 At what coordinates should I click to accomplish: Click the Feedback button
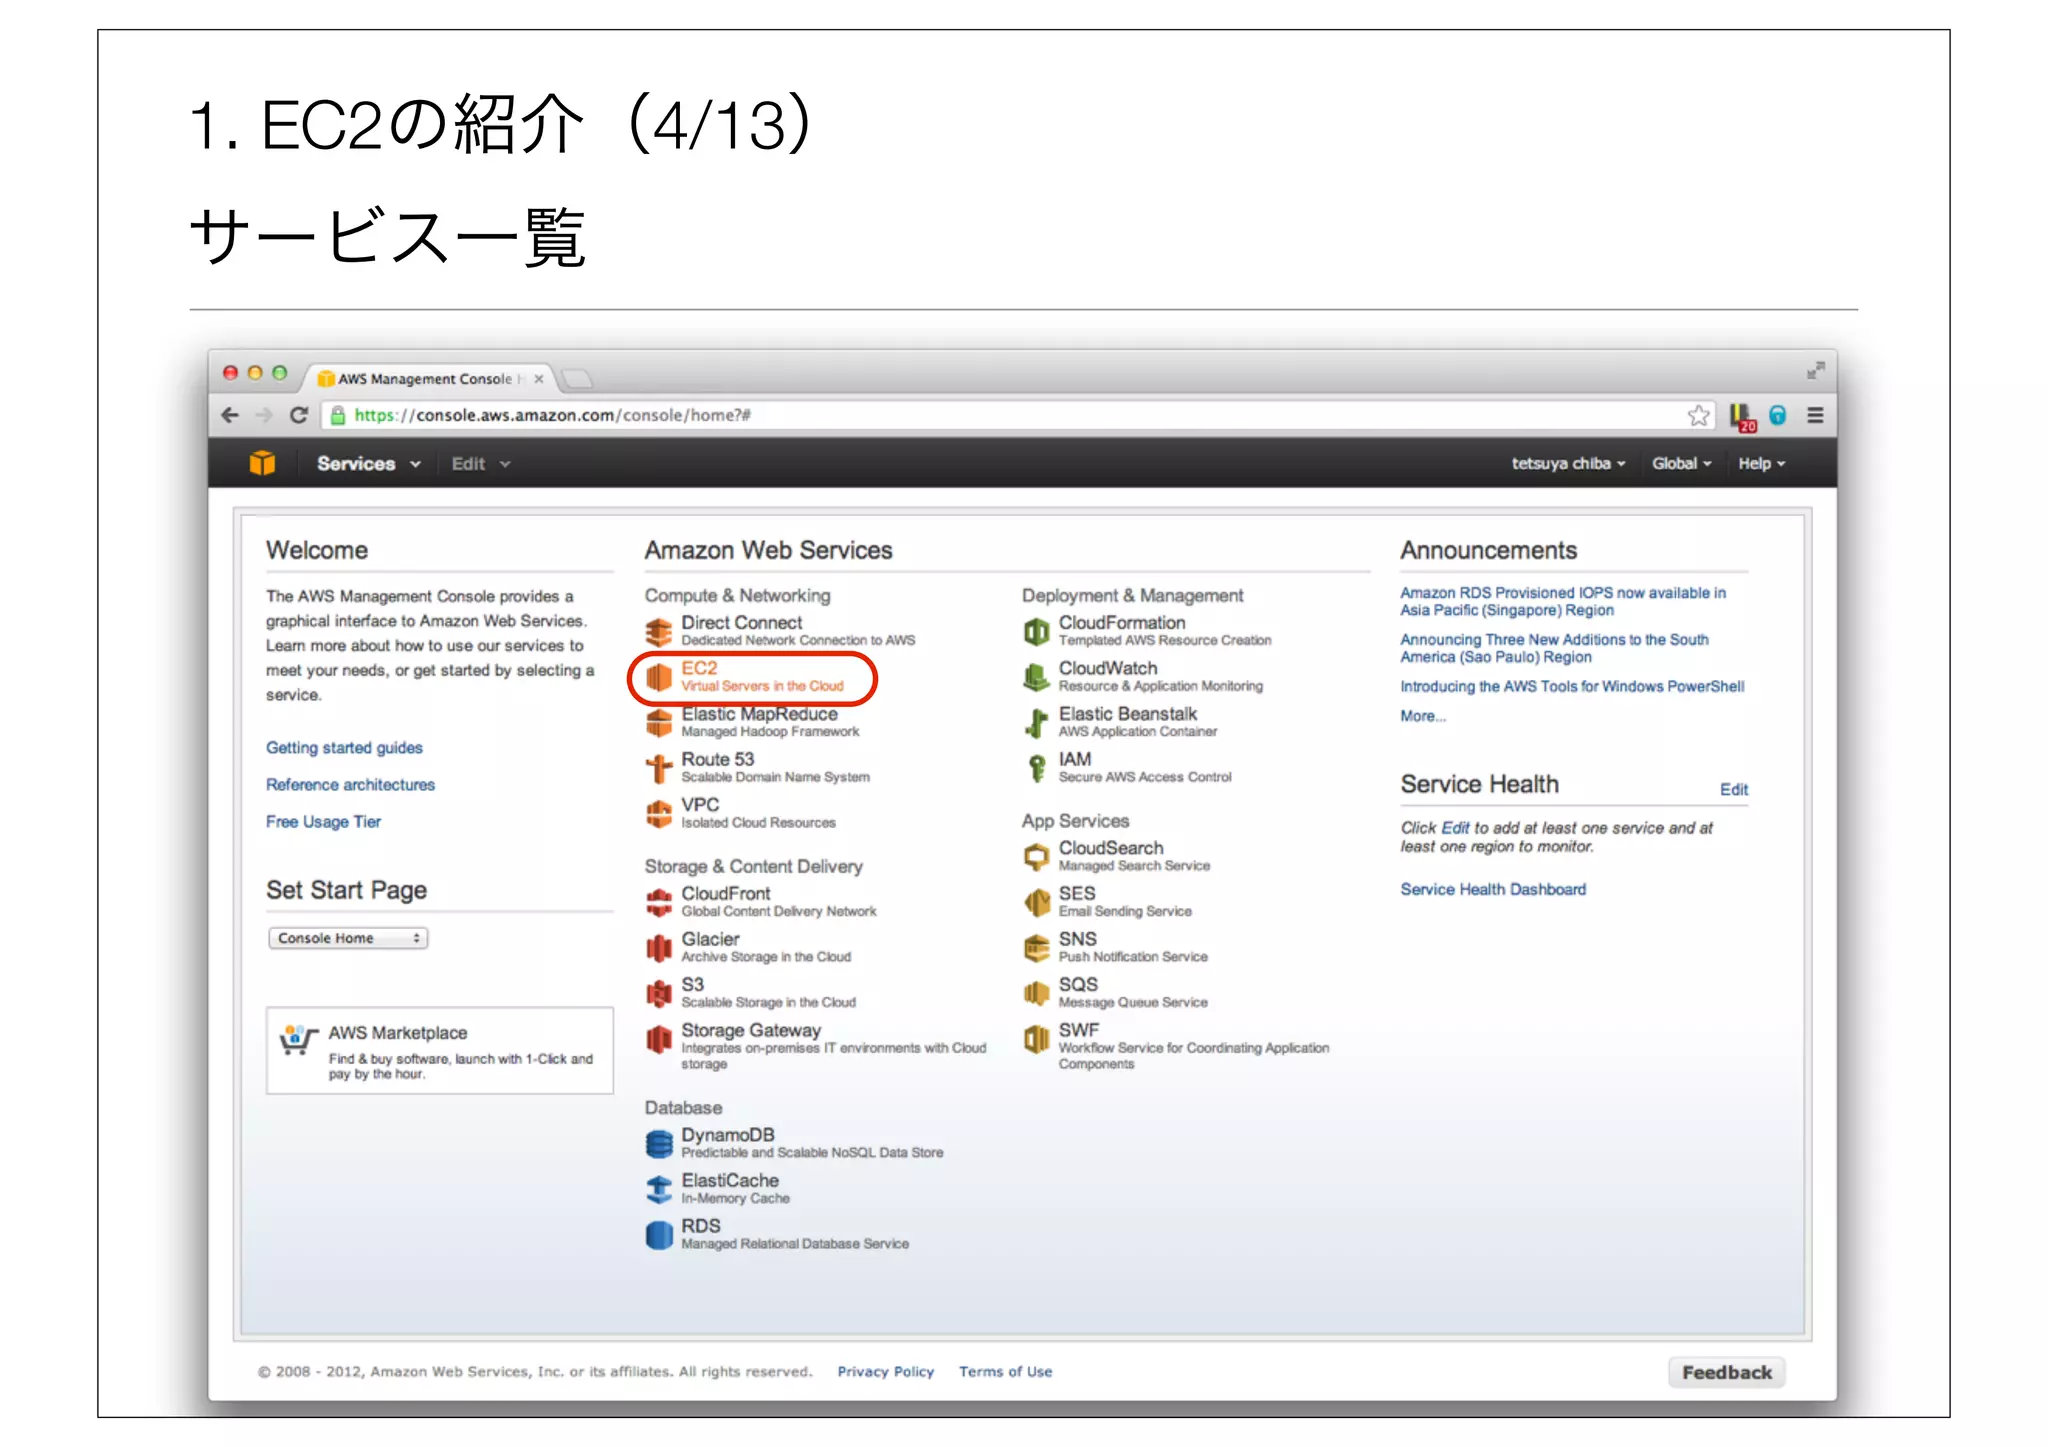tap(1726, 1373)
